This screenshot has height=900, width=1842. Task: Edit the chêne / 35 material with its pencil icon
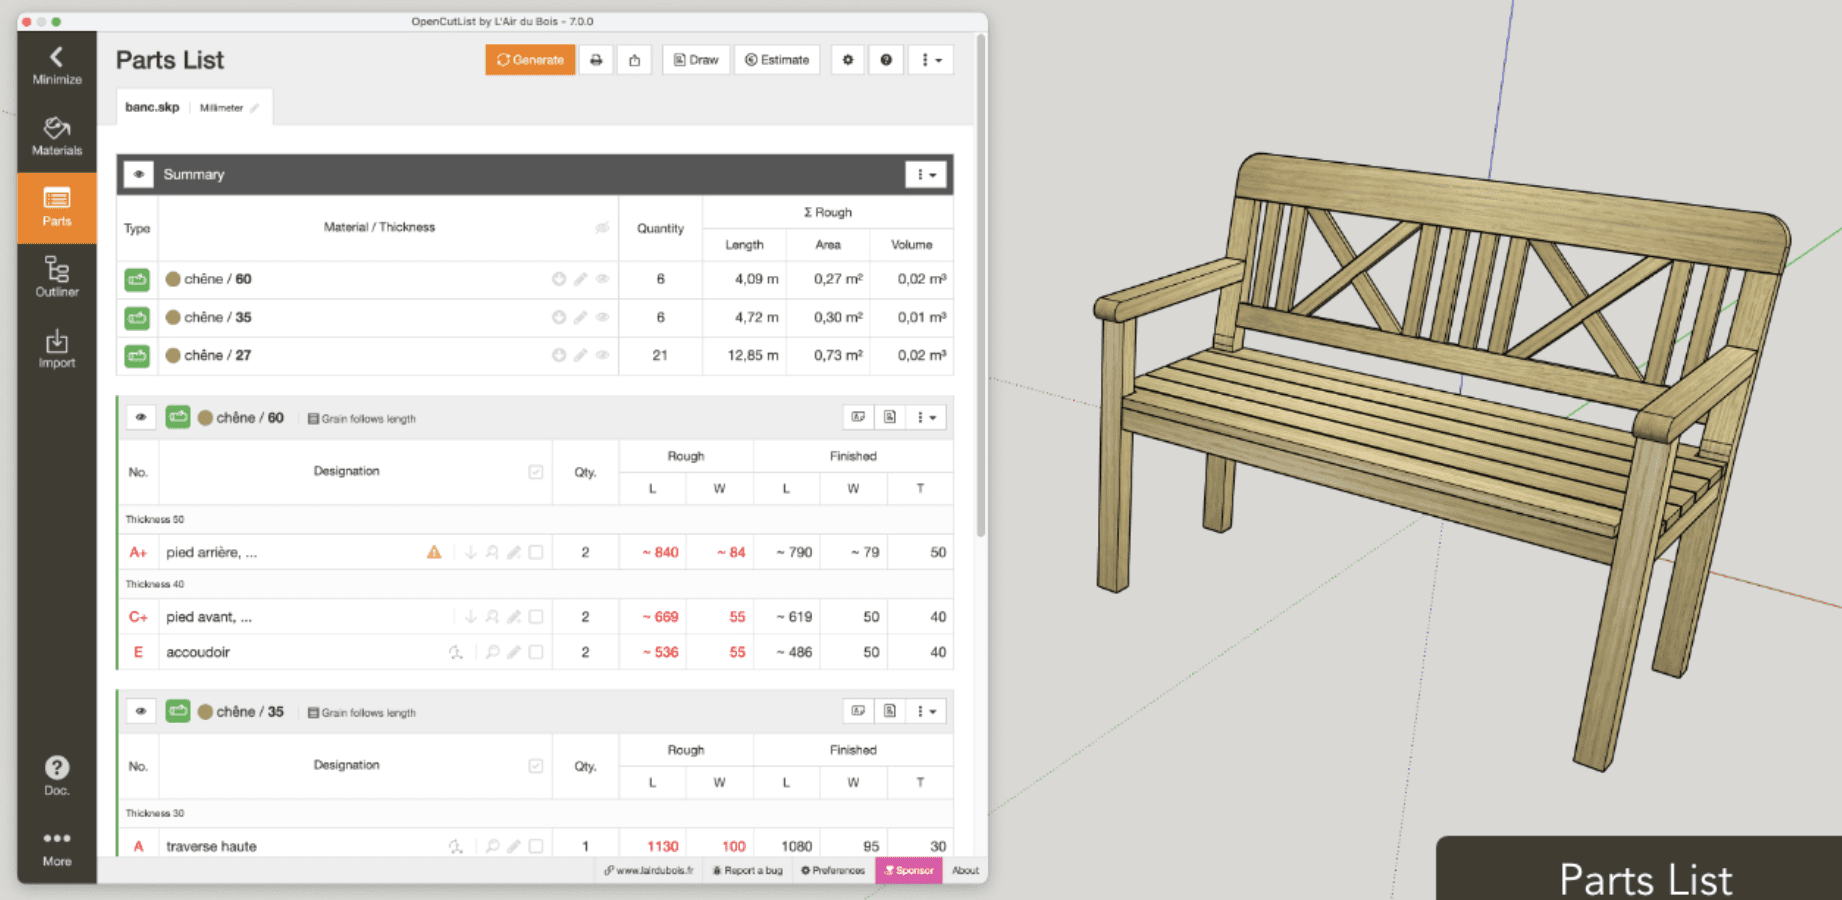580,317
